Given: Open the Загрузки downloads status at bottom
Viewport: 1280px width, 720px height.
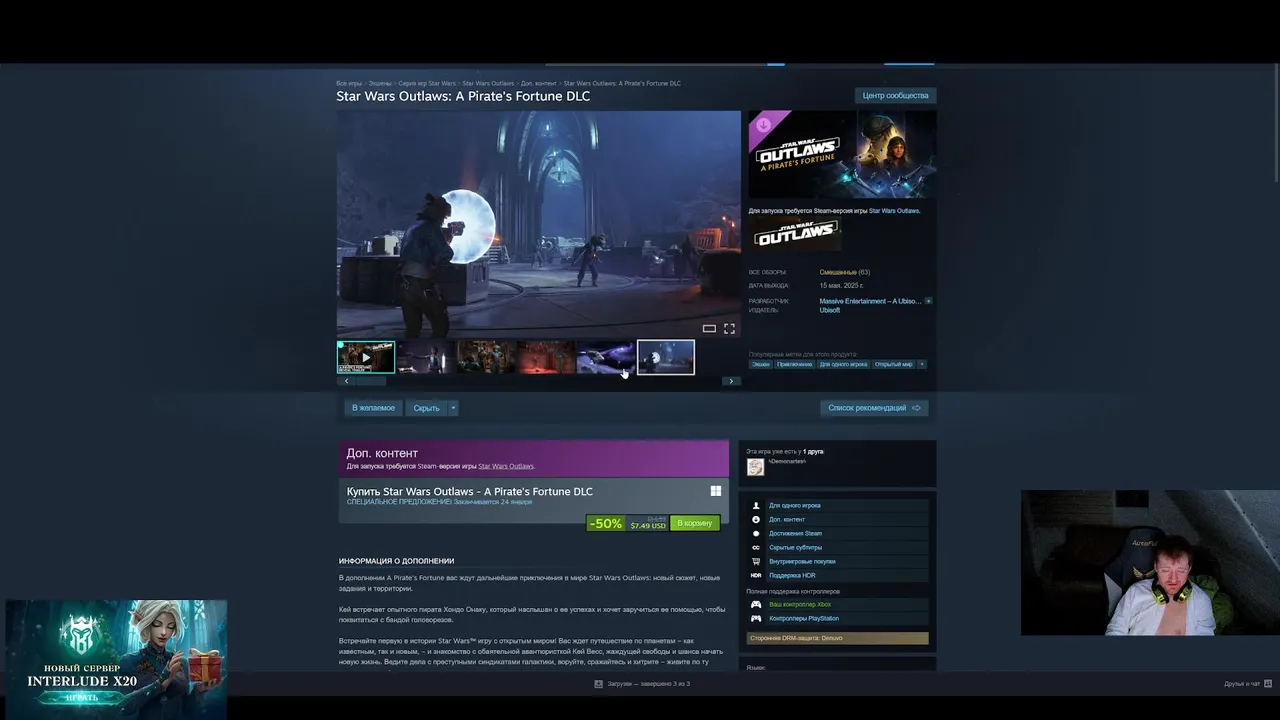Looking at the screenshot, I should click(x=641, y=684).
